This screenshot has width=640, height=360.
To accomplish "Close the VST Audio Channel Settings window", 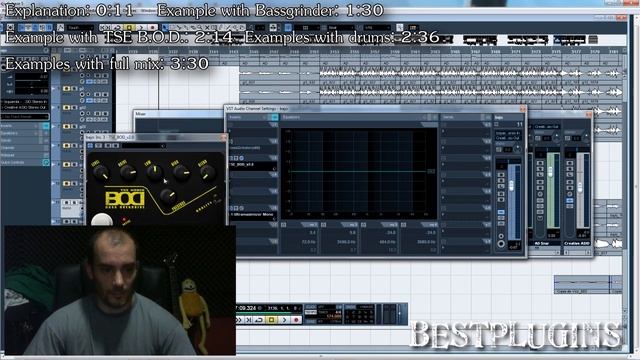I will pos(522,109).
